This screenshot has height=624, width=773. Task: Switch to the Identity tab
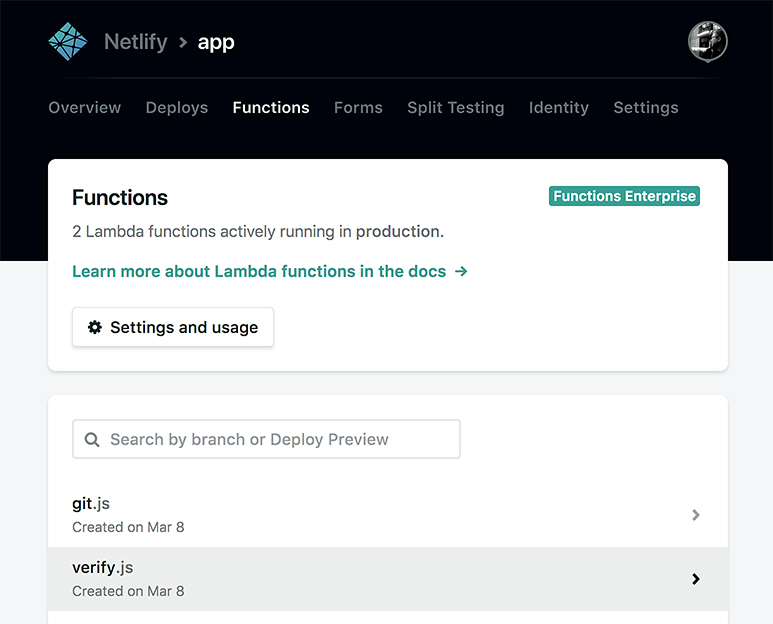(559, 107)
